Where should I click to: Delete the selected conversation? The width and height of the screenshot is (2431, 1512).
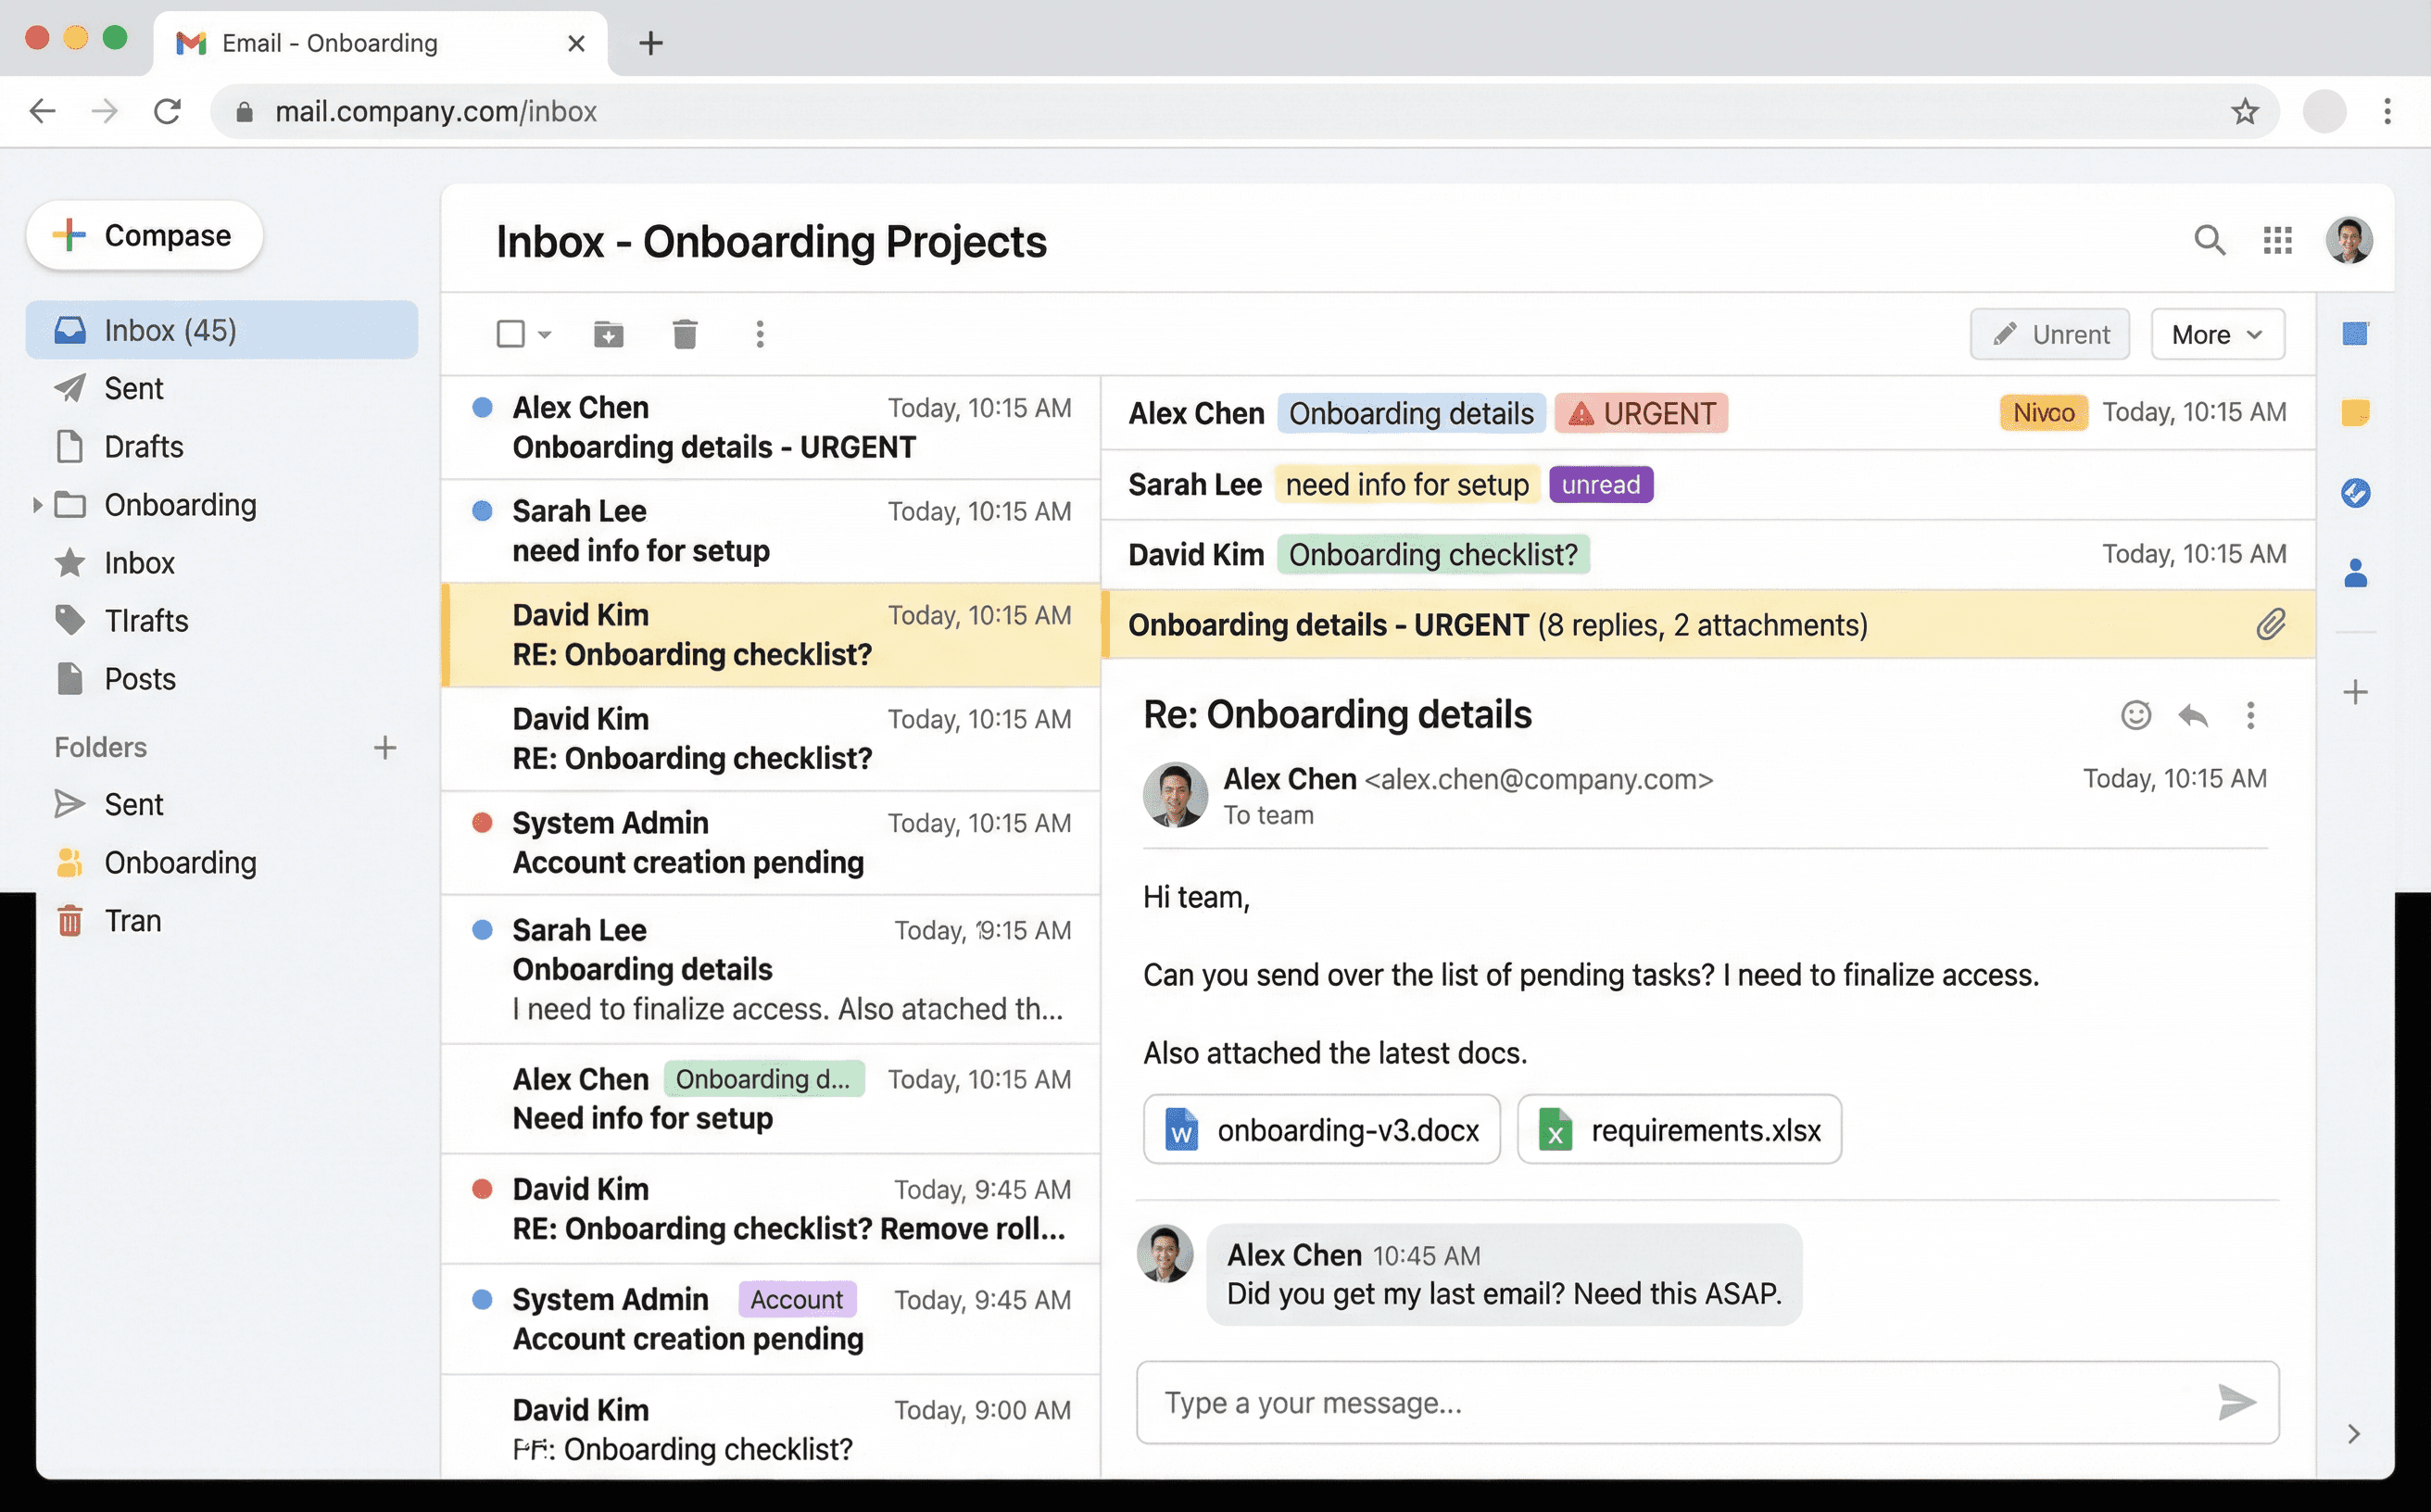point(684,334)
